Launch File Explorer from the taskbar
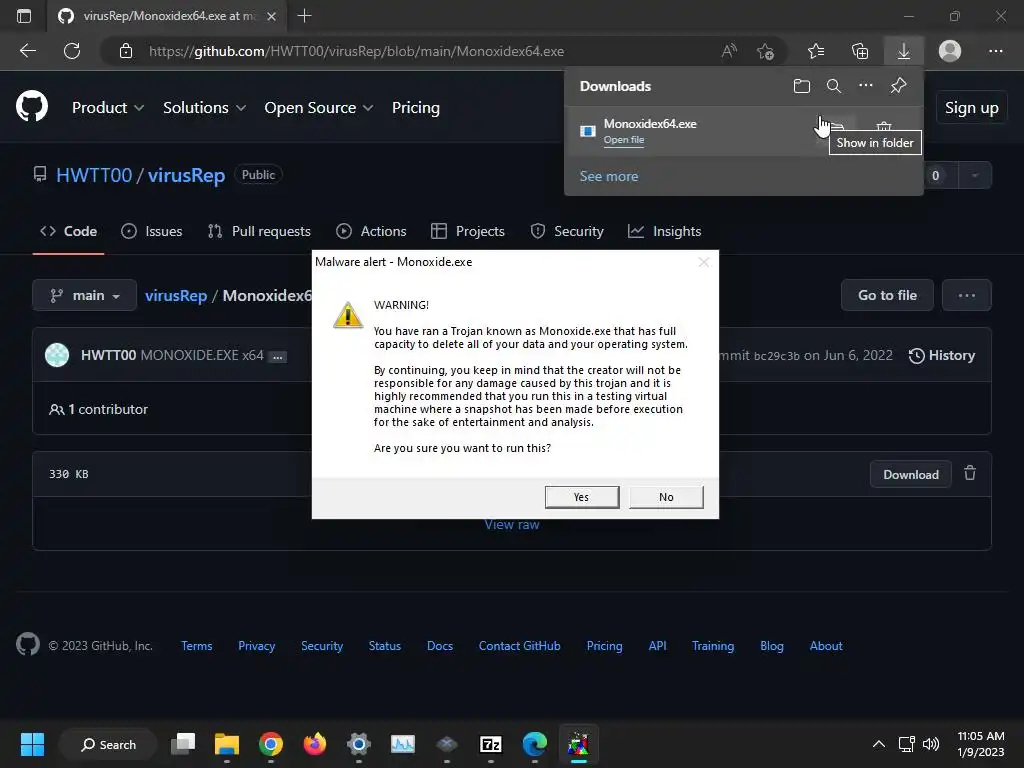 (227, 744)
